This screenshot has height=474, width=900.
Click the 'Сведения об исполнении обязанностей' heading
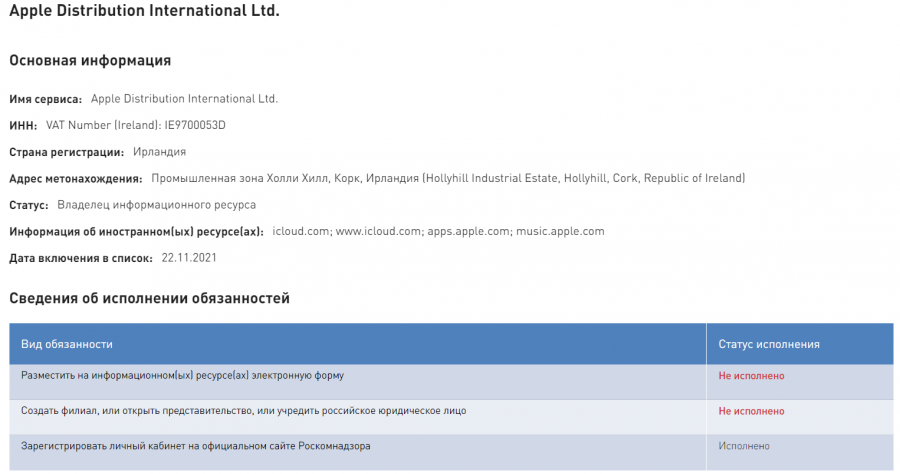(149, 298)
